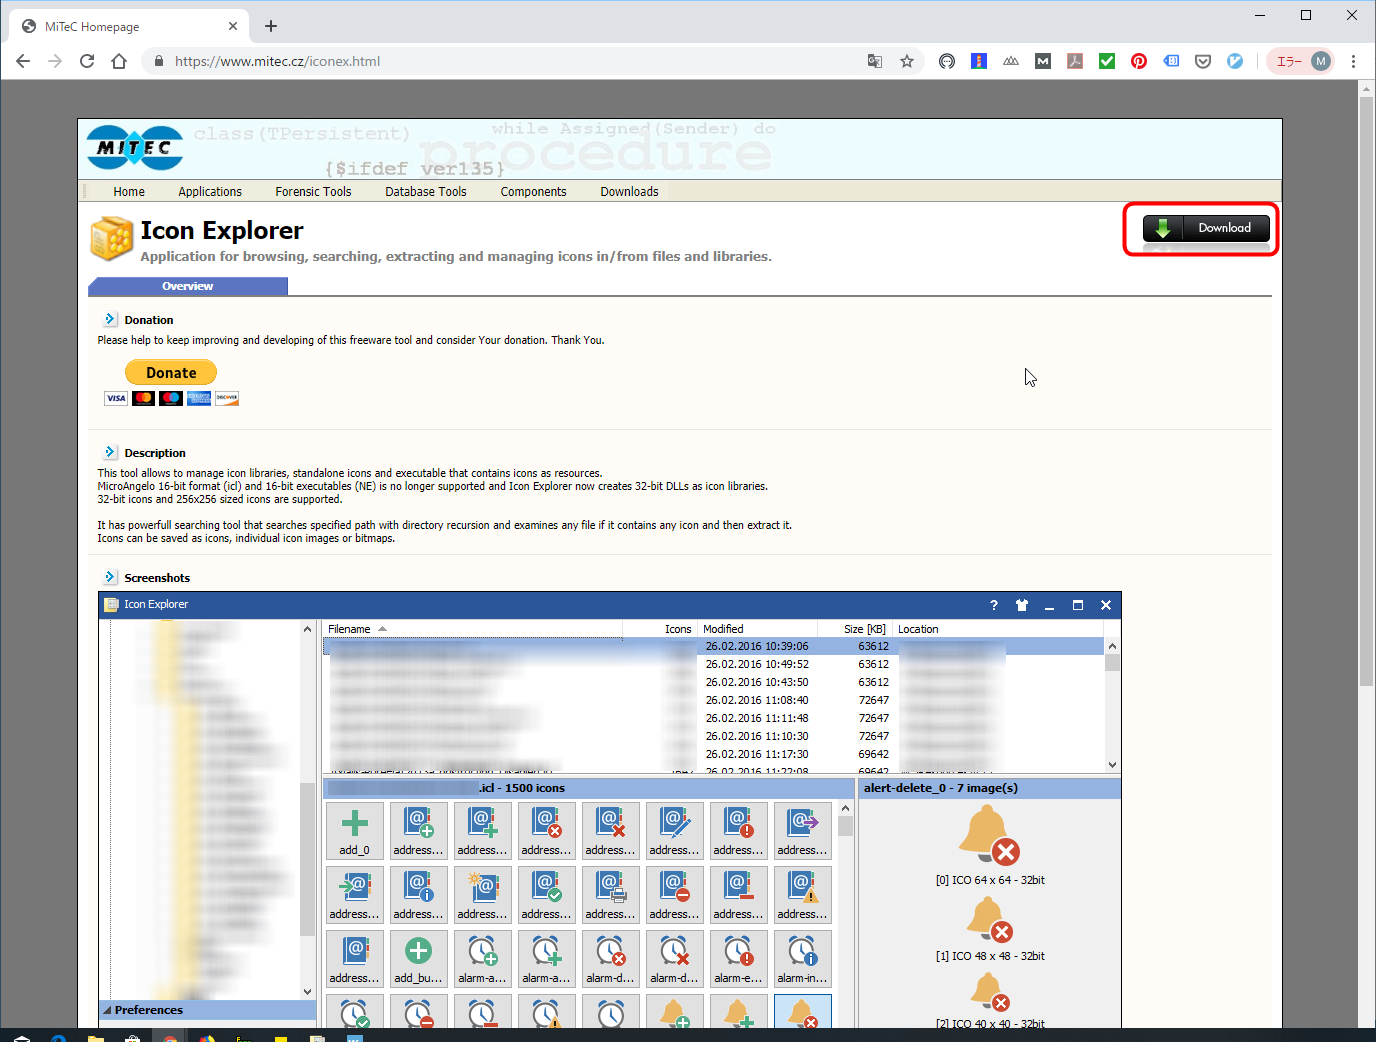Click the Download button

pos(1206,228)
